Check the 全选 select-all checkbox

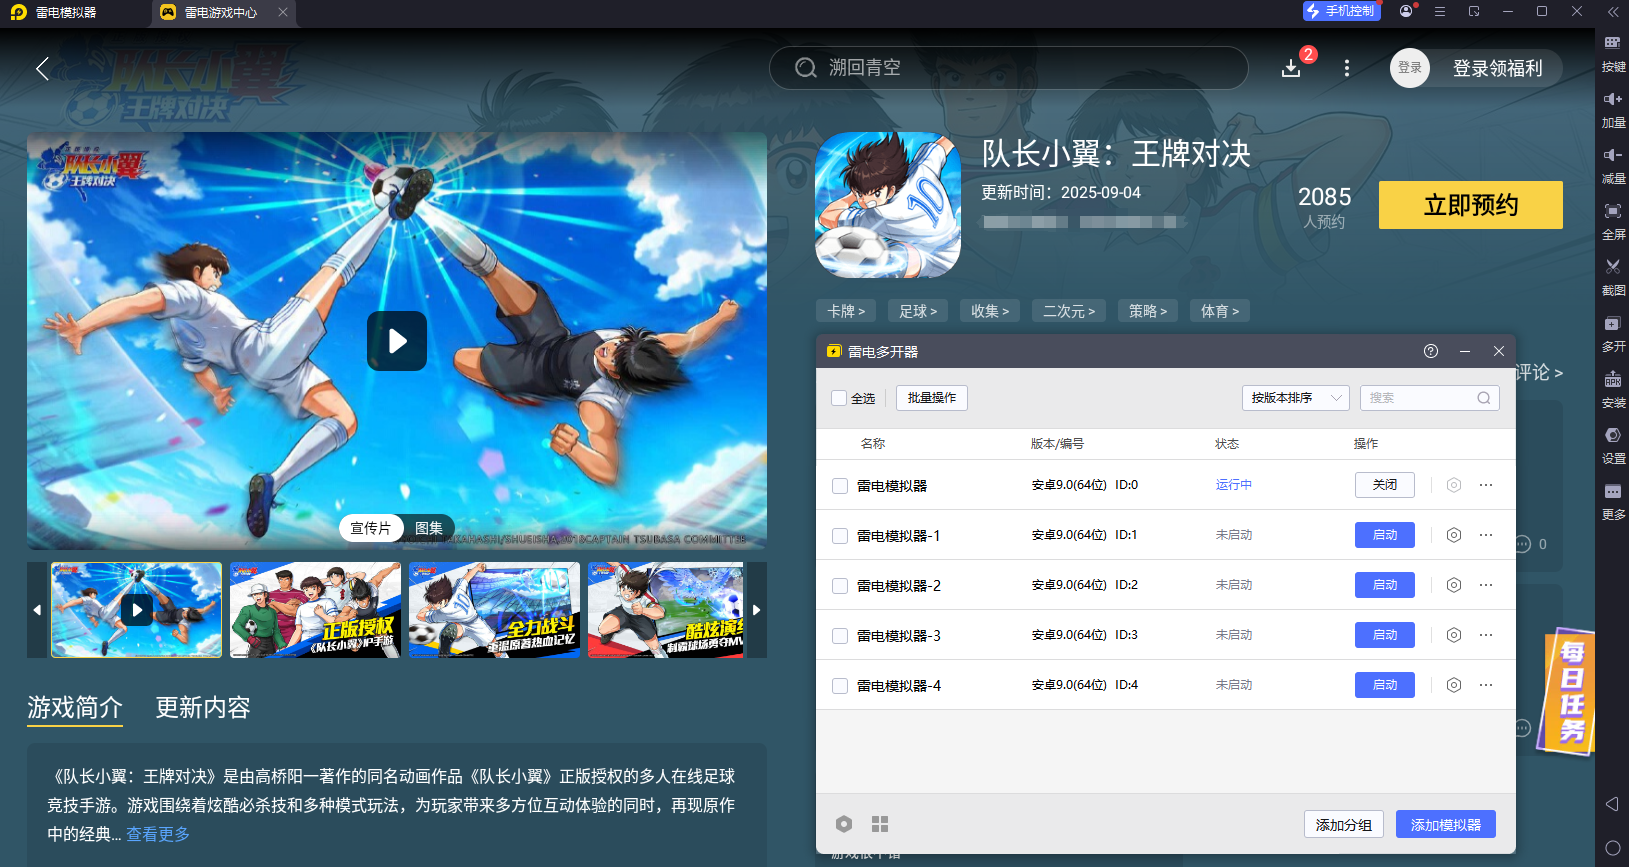(839, 398)
